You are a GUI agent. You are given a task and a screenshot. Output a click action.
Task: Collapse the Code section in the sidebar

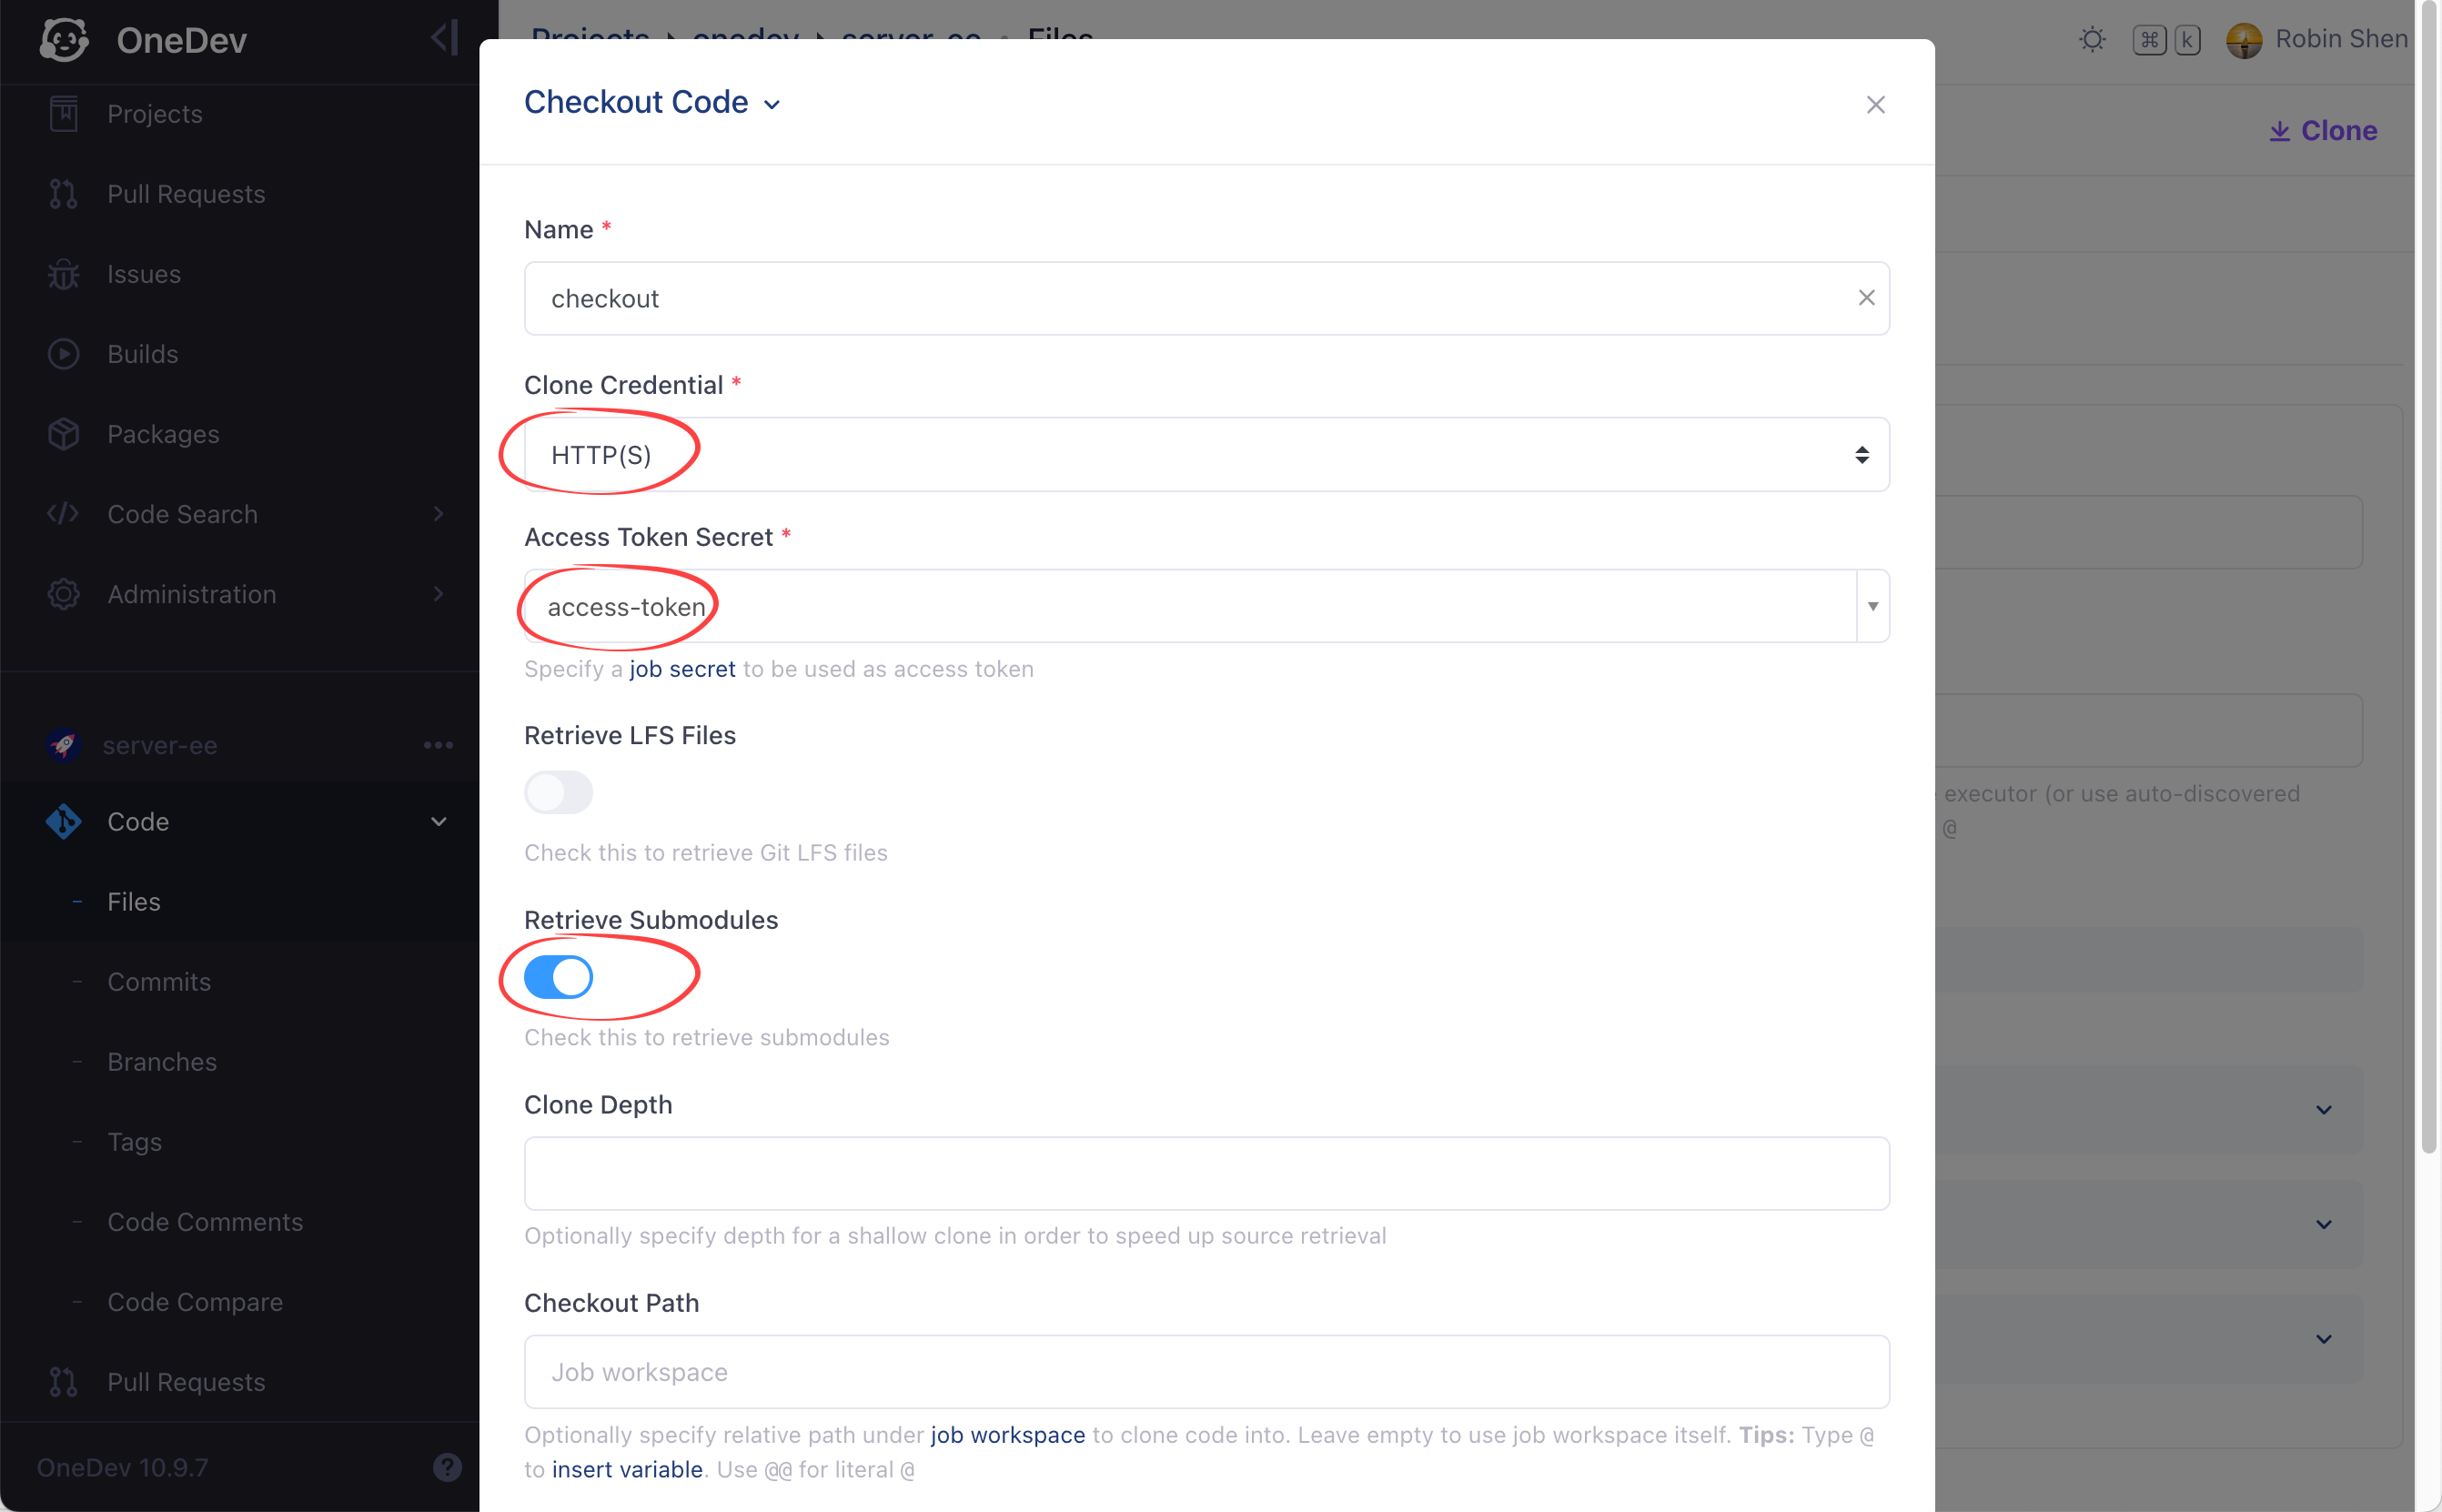coord(439,821)
